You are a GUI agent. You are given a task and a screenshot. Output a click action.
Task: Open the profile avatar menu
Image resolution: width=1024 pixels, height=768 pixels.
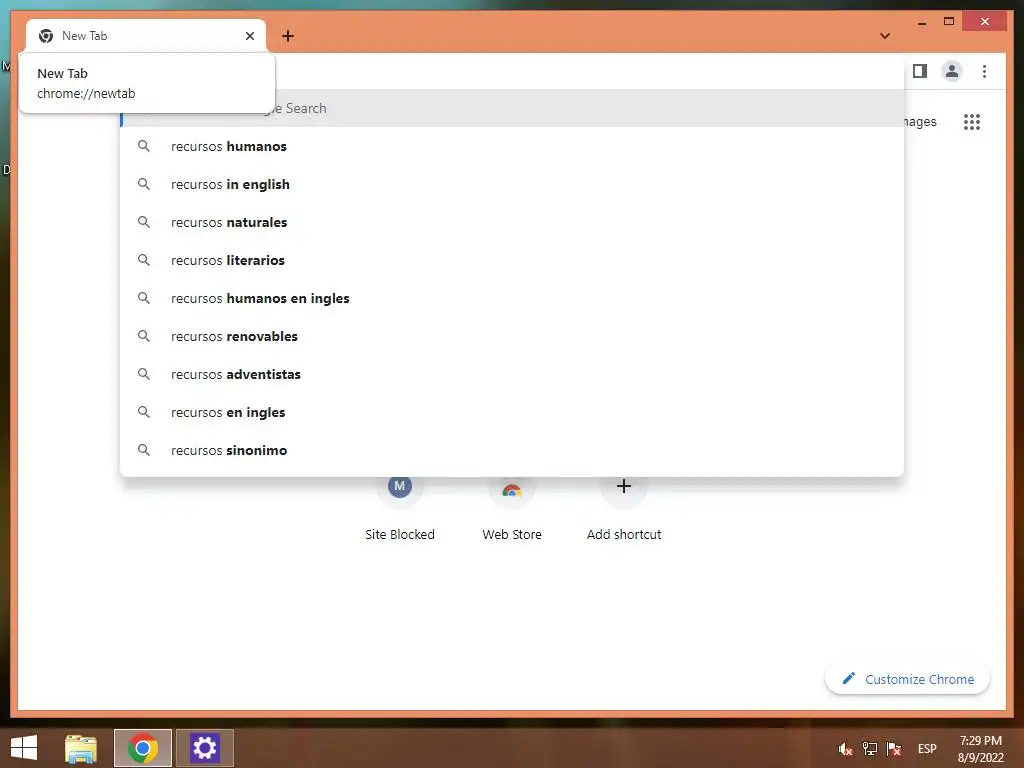click(x=952, y=71)
